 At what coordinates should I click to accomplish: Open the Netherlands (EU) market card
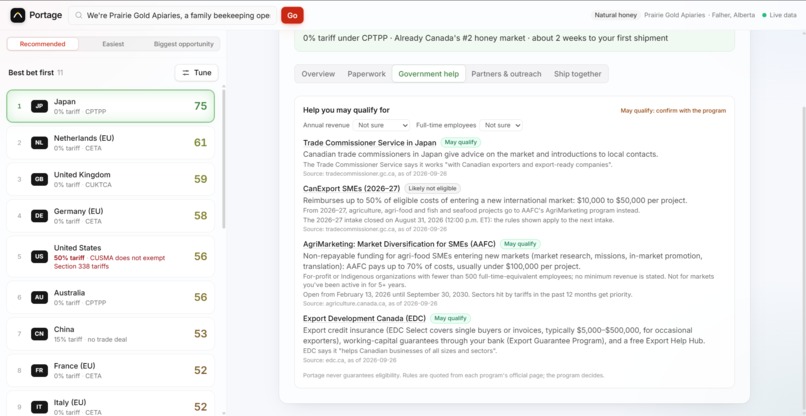click(x=111, y=143)
